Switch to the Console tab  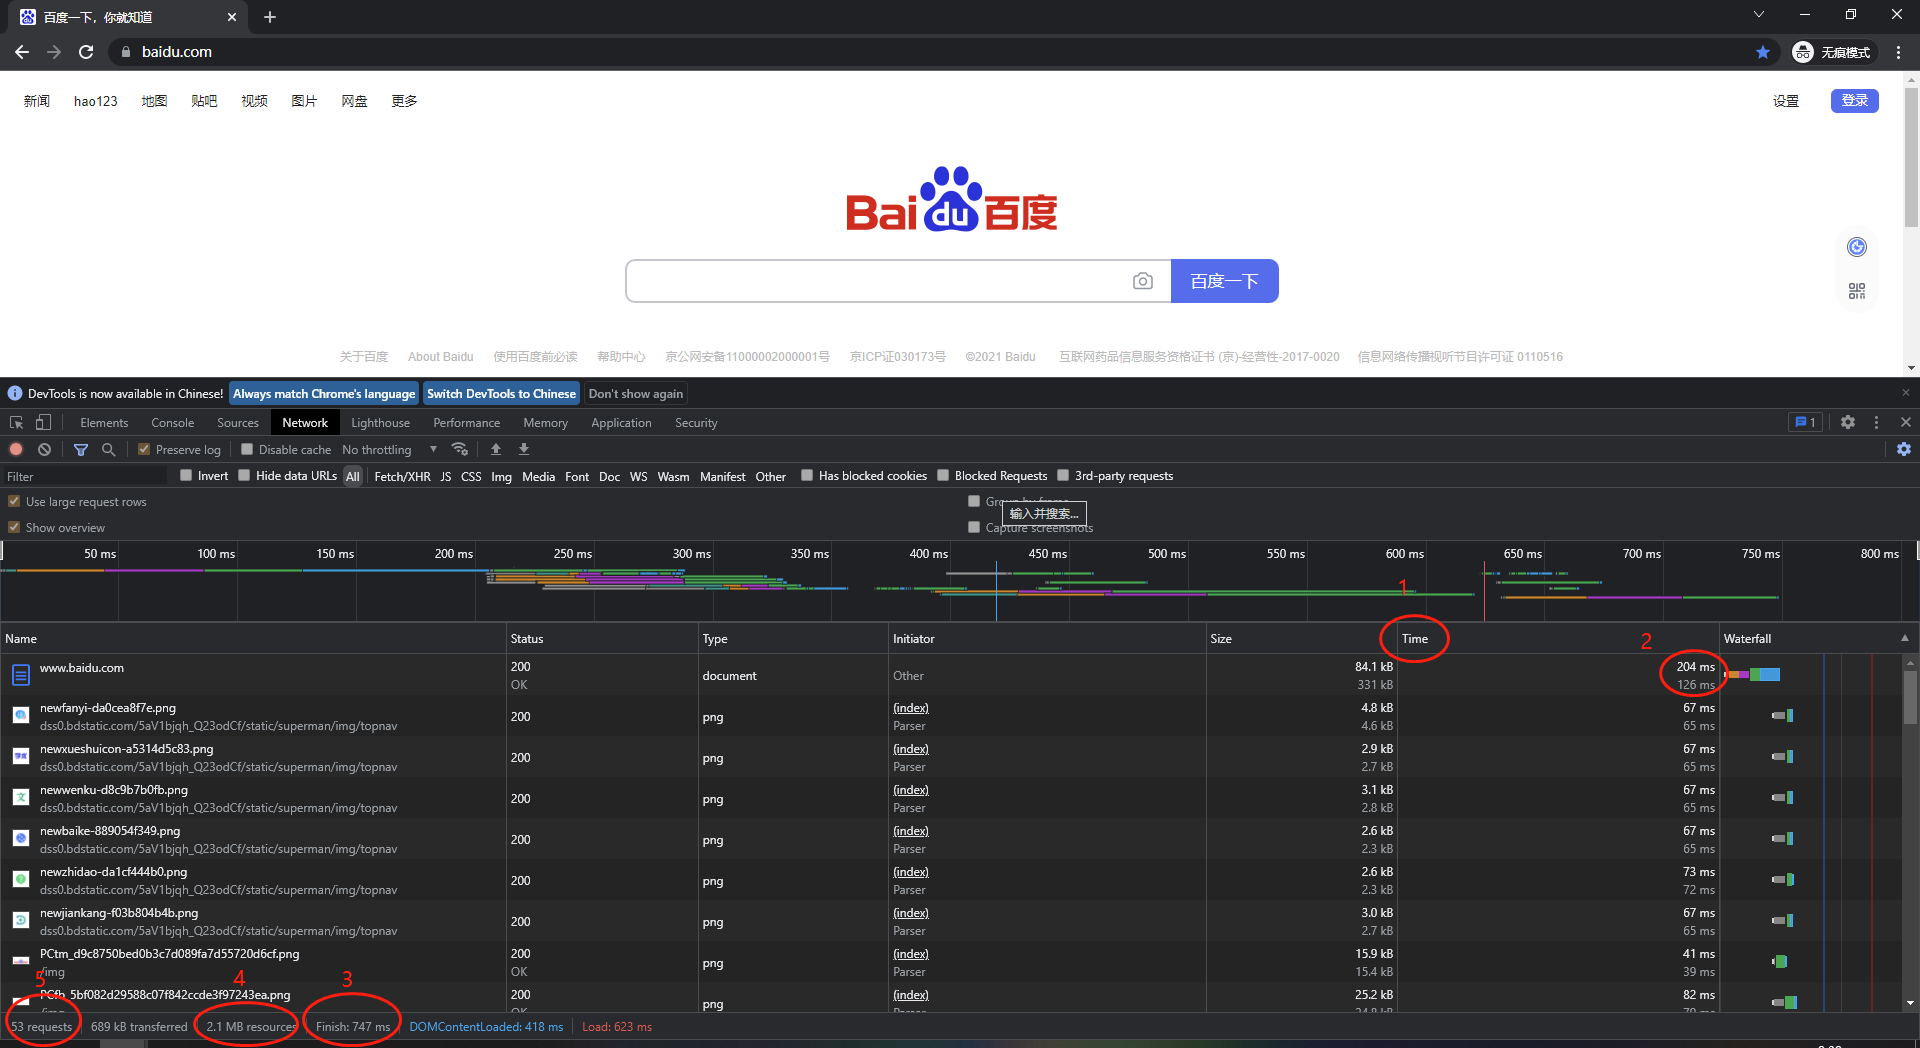[173, 423]
